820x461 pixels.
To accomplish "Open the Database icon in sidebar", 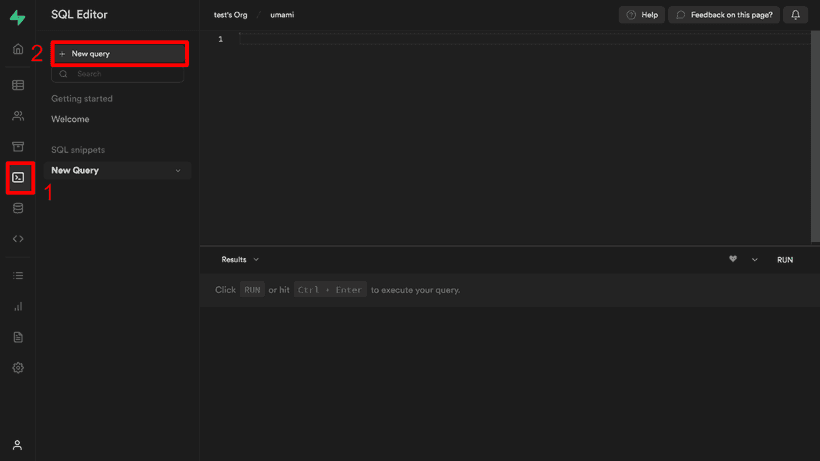I will [18, 208].
